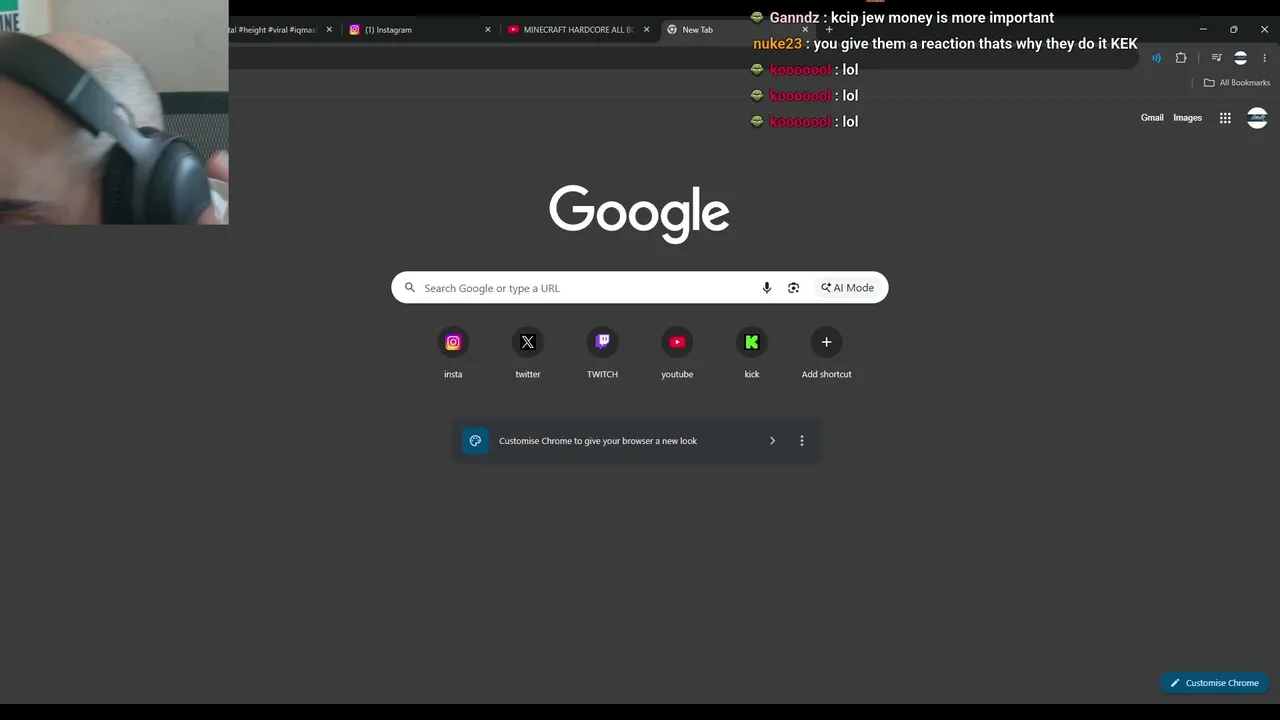Open the Chrome three-dot menu
The image size is (1280, 720).
(x=1265, y=58)
